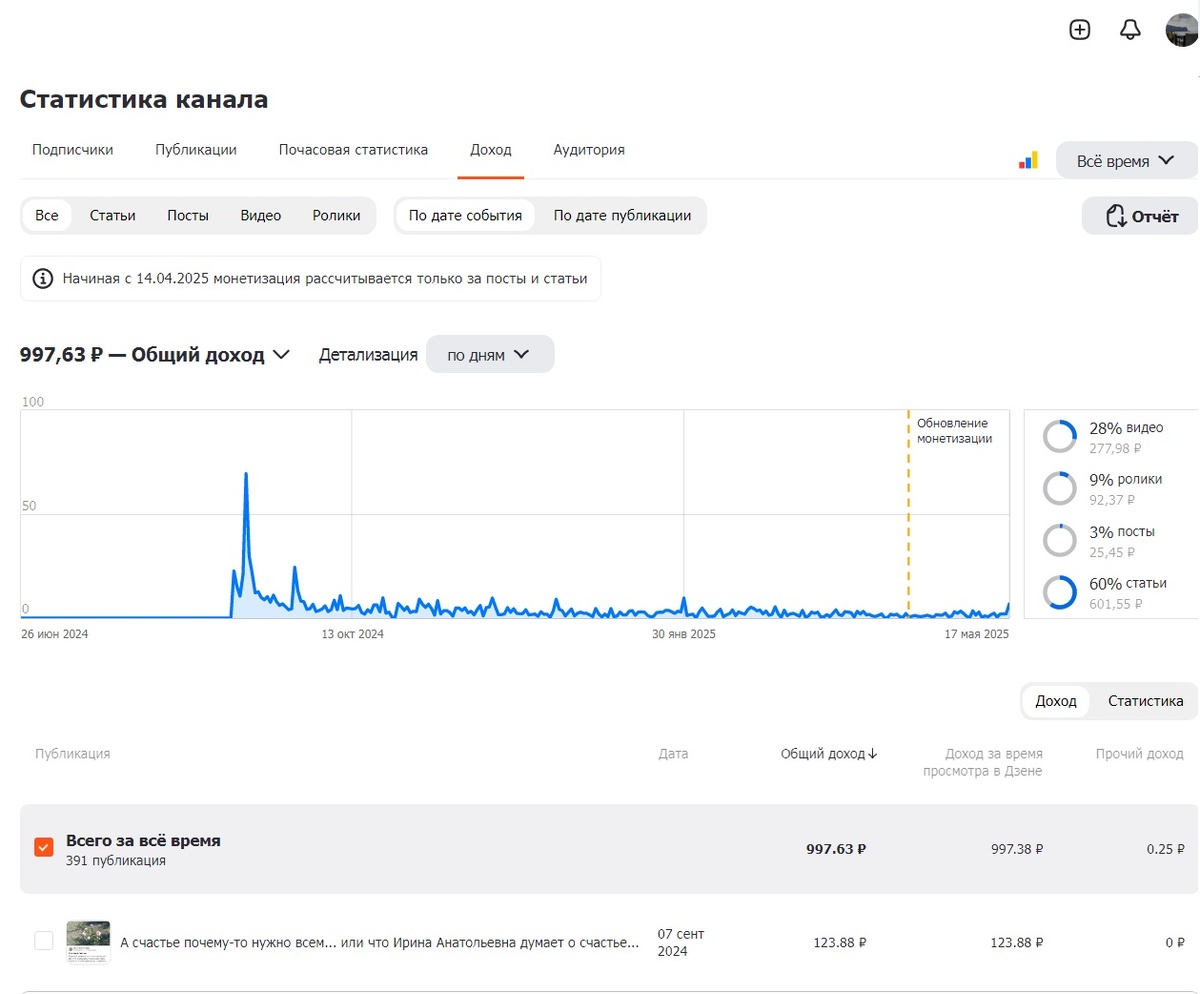Open the 'Почасовая статистика' tab

pos(353,150)
